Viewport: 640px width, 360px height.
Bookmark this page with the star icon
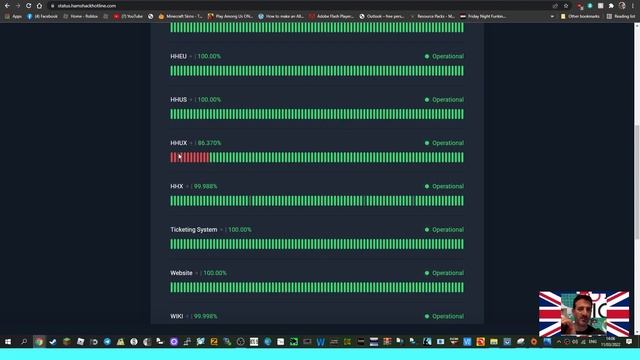pyautogui.click(x=566, y=6)
